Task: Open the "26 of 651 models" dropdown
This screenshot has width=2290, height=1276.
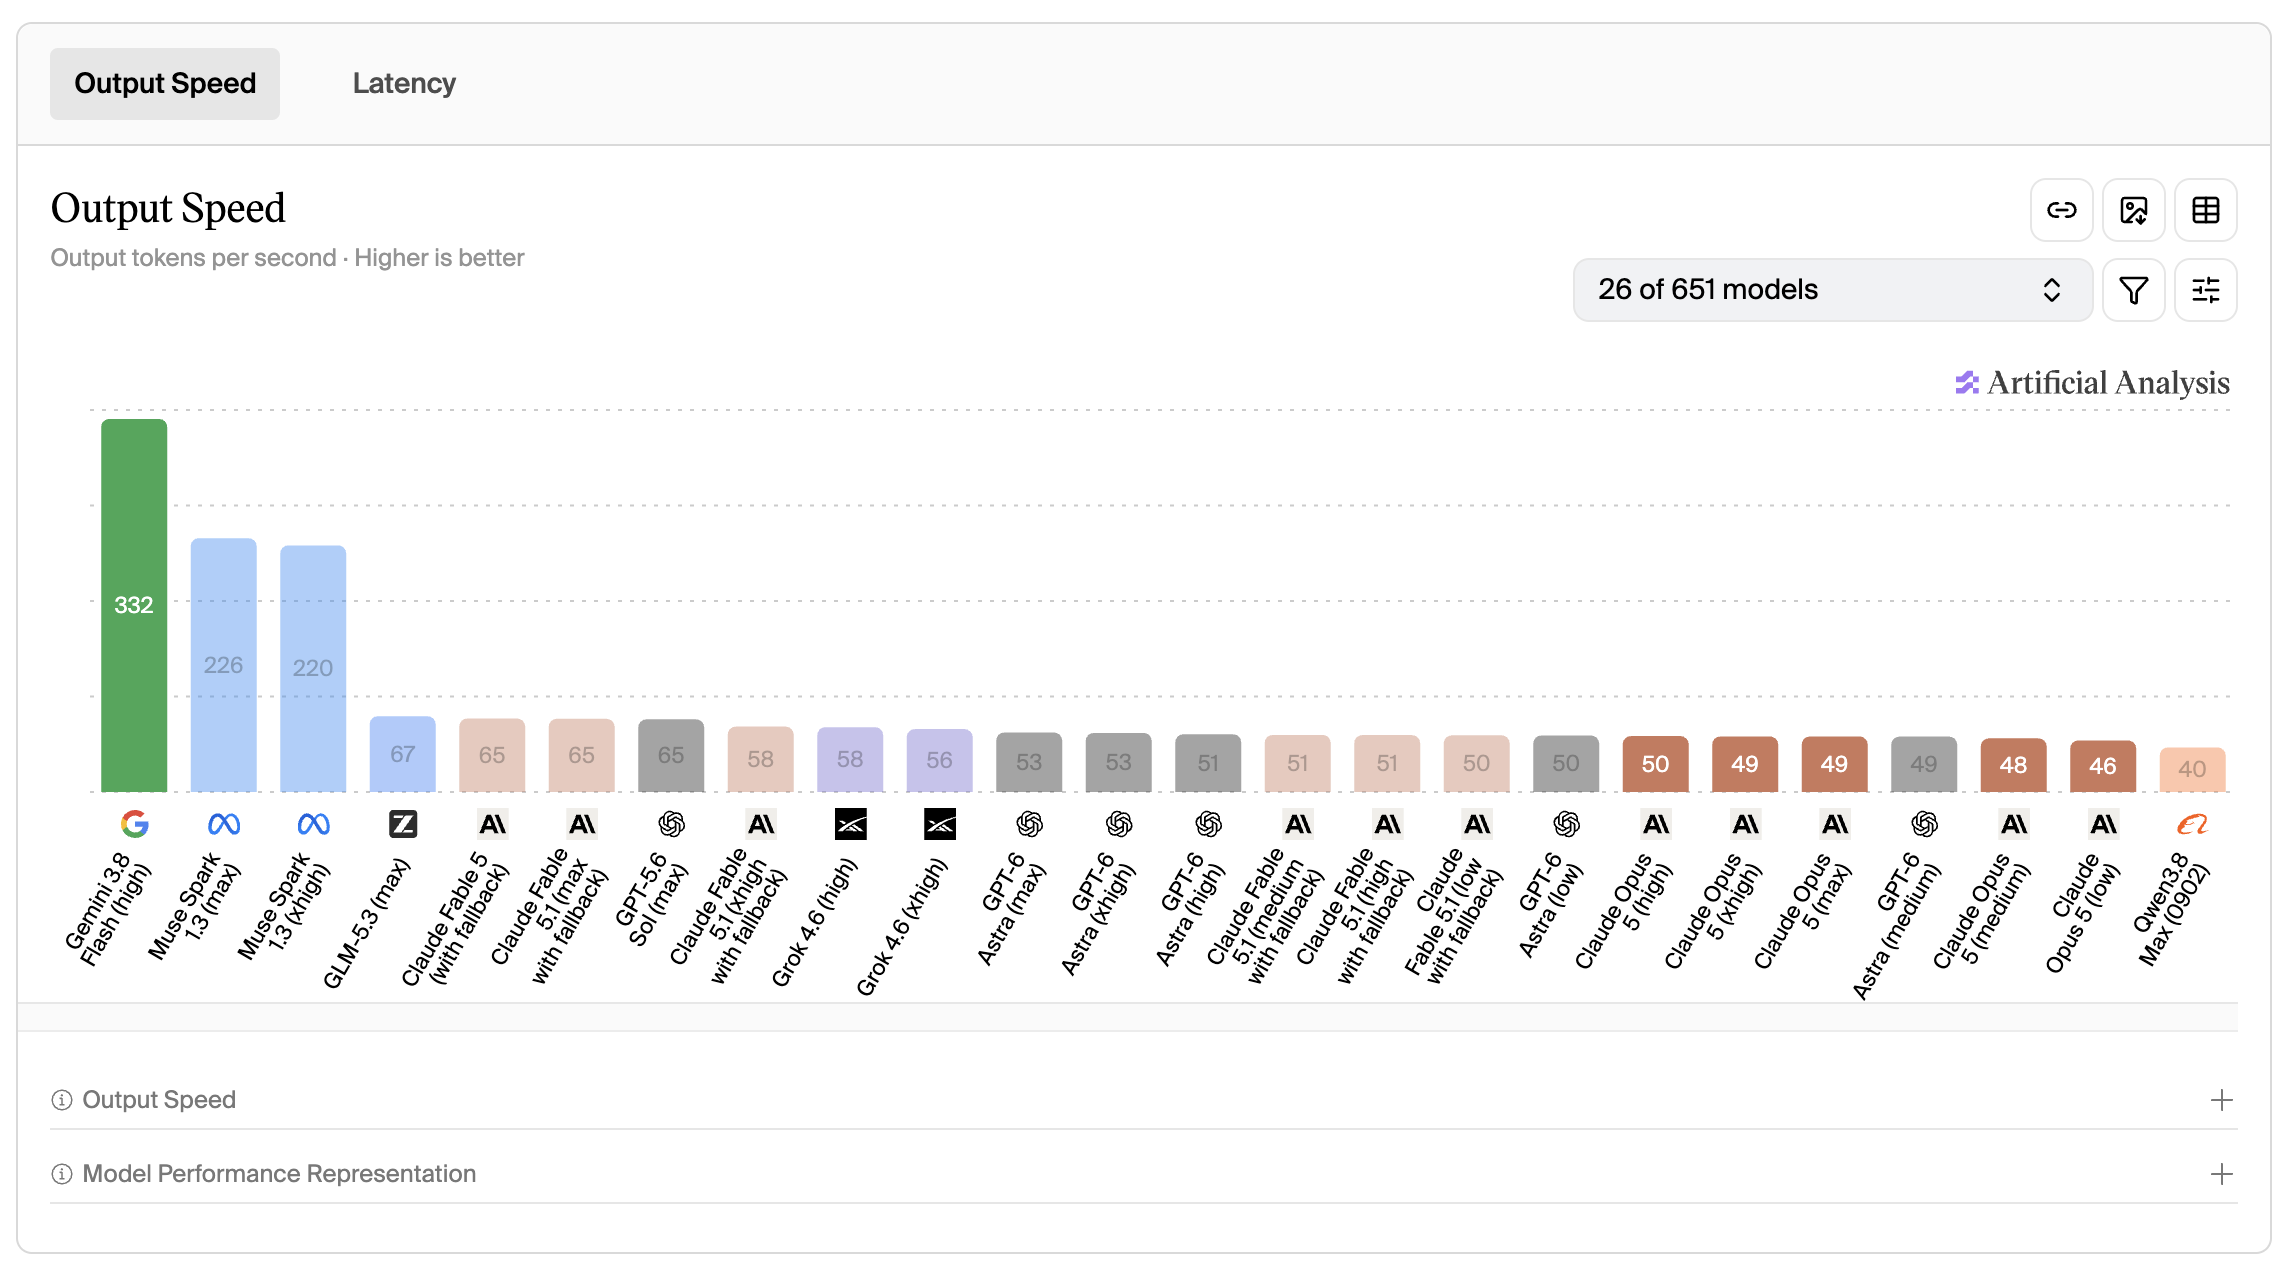Action: 1832,290
